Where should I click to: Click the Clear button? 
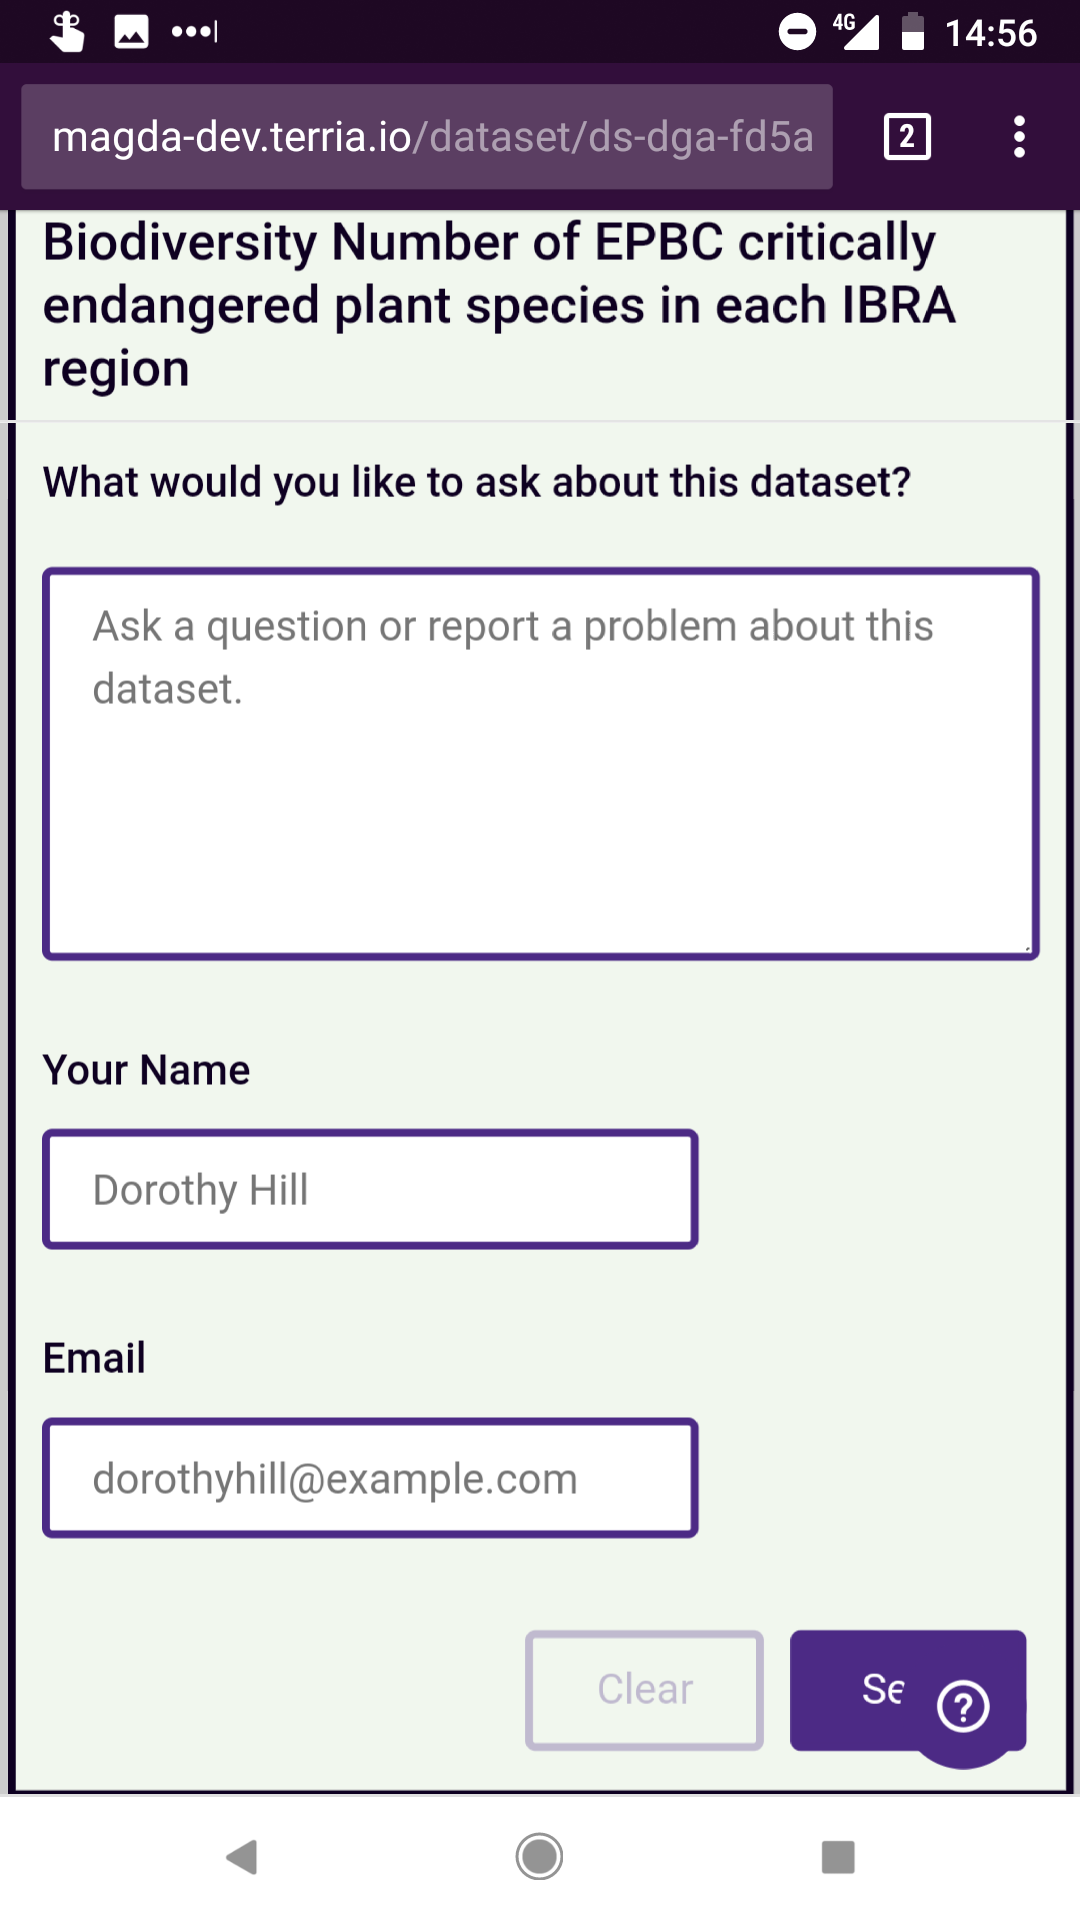pyautogui.click(x=644, y=1690)
